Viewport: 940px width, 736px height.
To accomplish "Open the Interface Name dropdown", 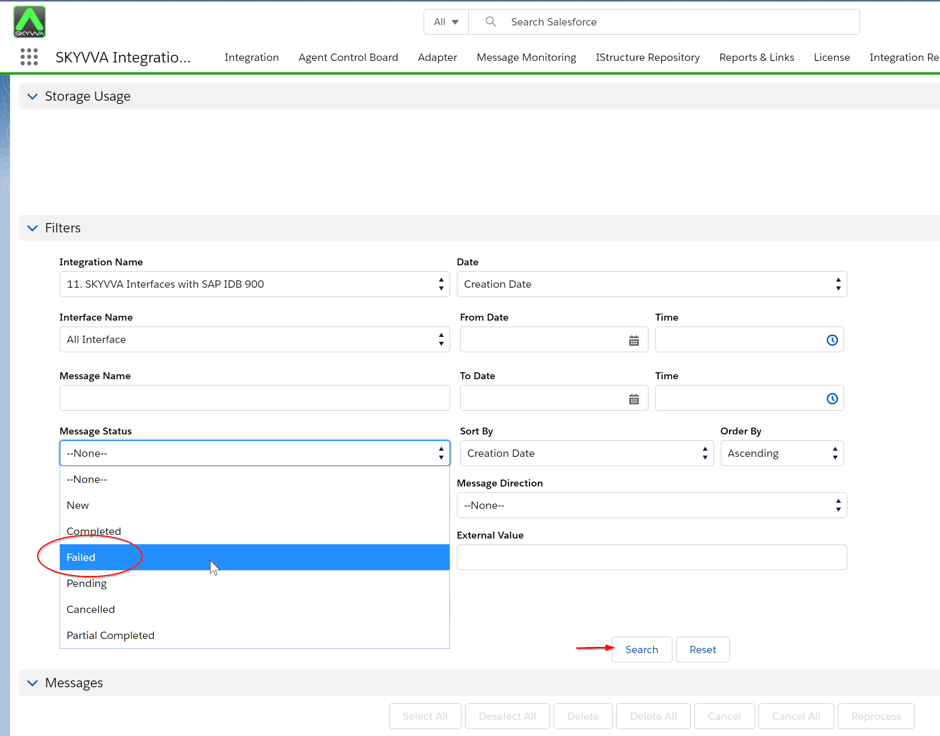I will pyautogui.click(x=254, y=340).
